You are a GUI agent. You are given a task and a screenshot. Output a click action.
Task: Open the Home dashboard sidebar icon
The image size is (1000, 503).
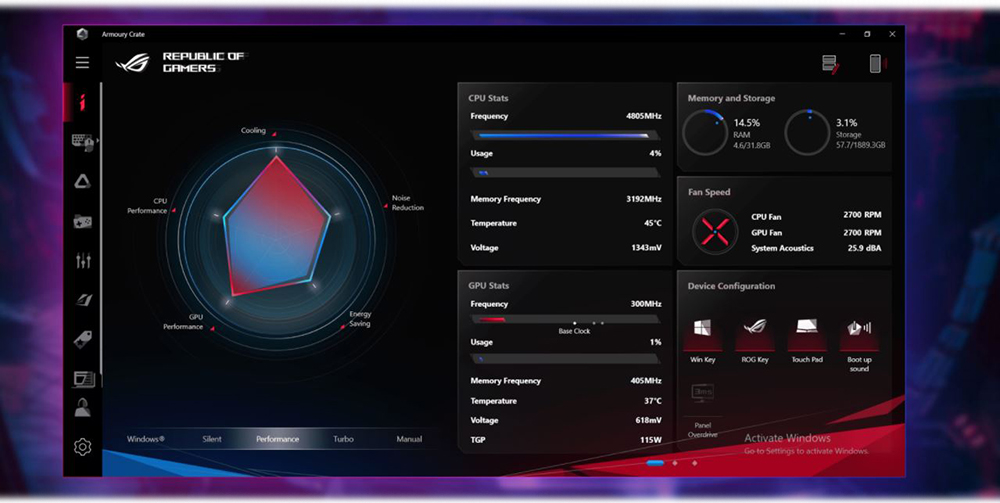pyautogui.click(x=82, y=101)
